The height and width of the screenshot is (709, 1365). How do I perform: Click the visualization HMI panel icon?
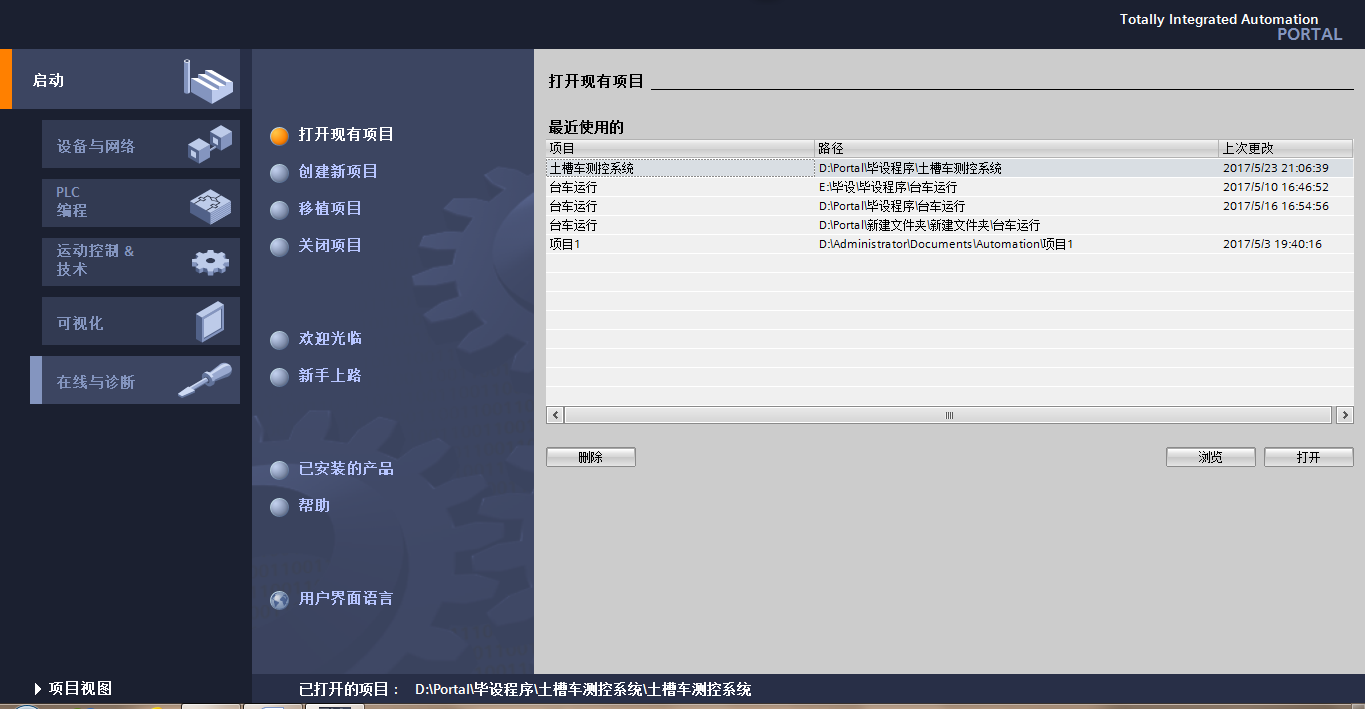tap(210, 321)
